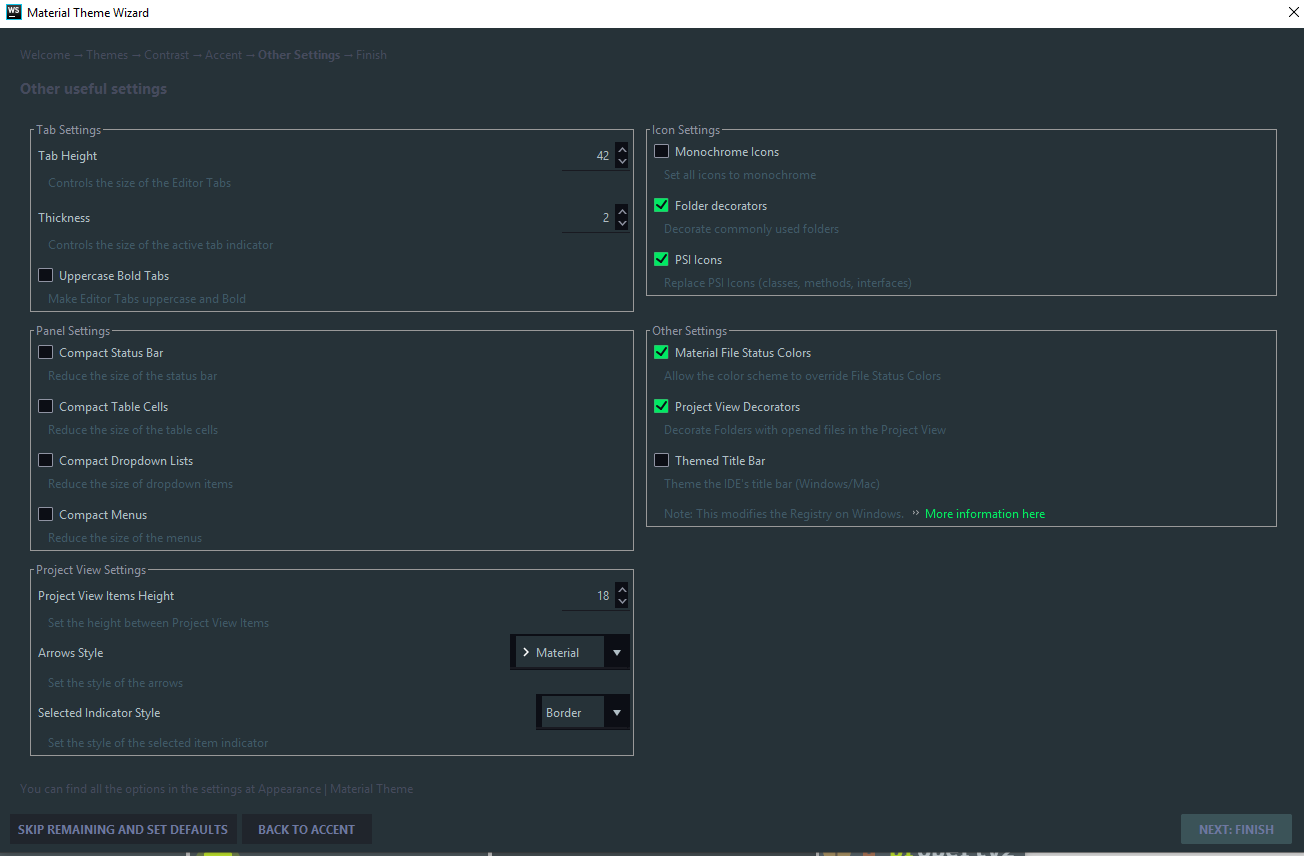
Task: Disable Material File Status Colors checkbox
Action: tap(662, 352)
